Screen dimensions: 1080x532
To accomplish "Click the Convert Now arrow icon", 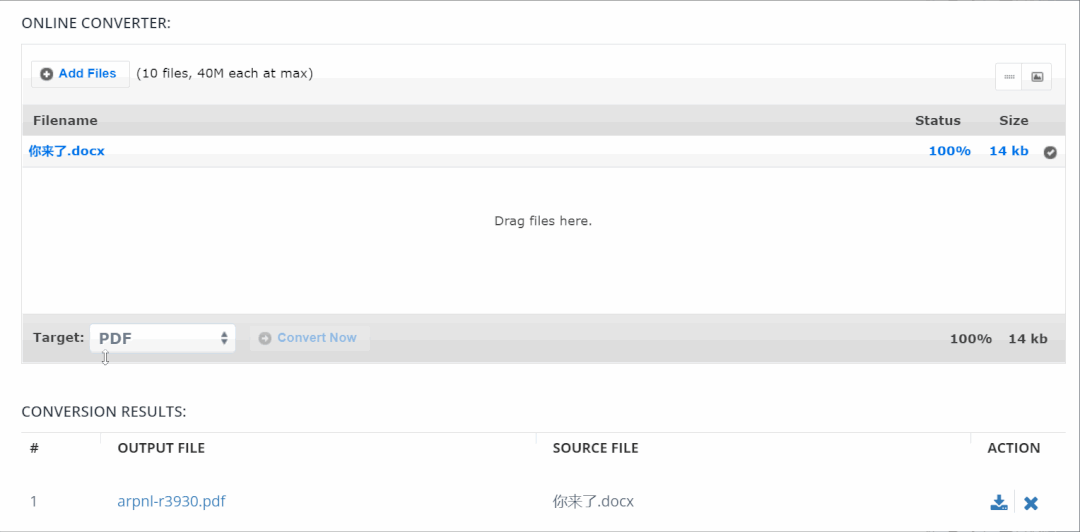I will 264,338.
